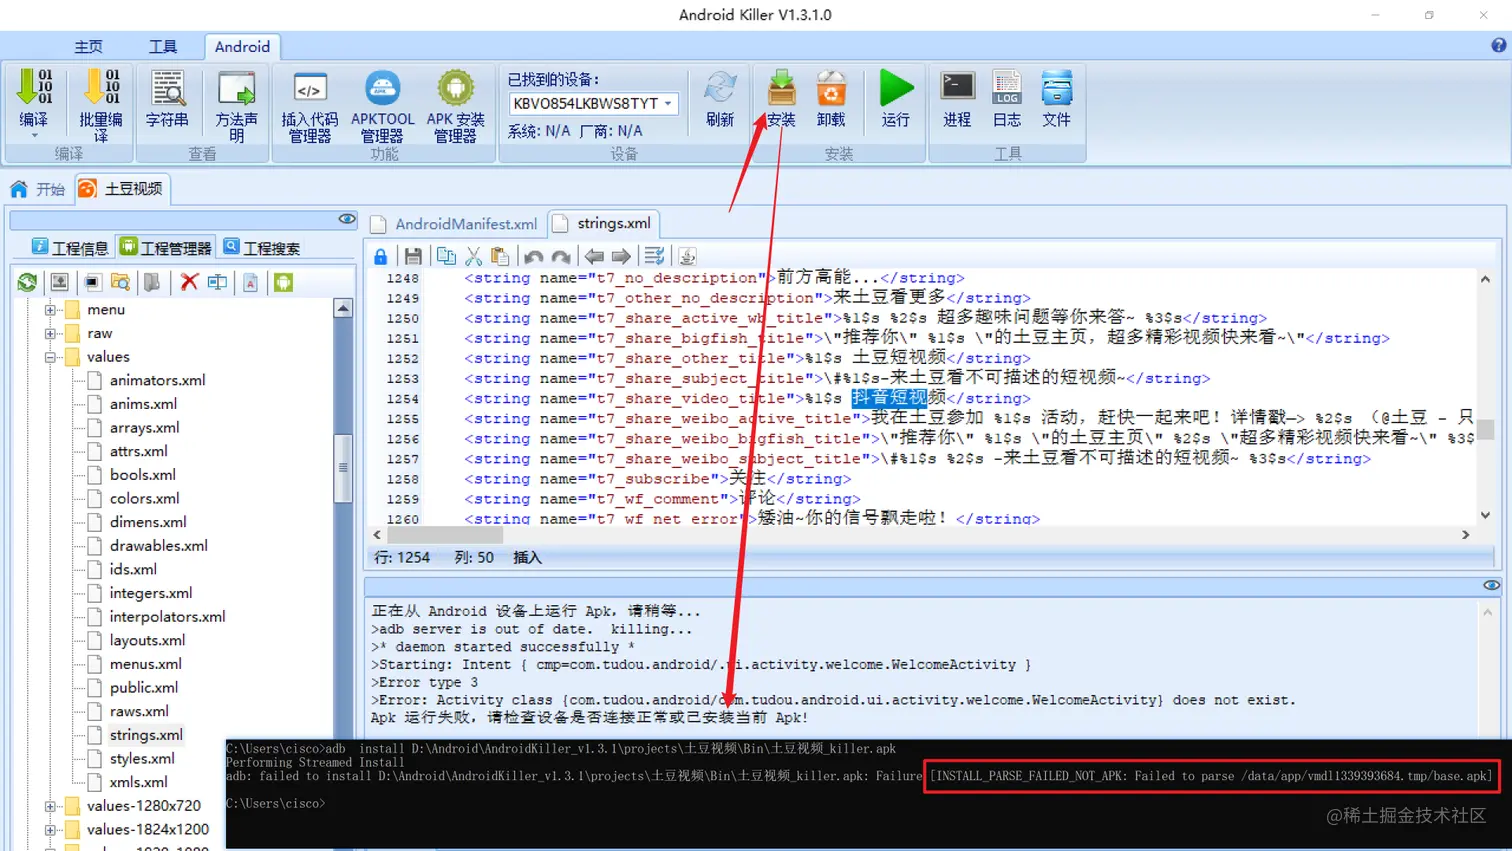Switch to 工程搜索 panel tab

point(262,248)
